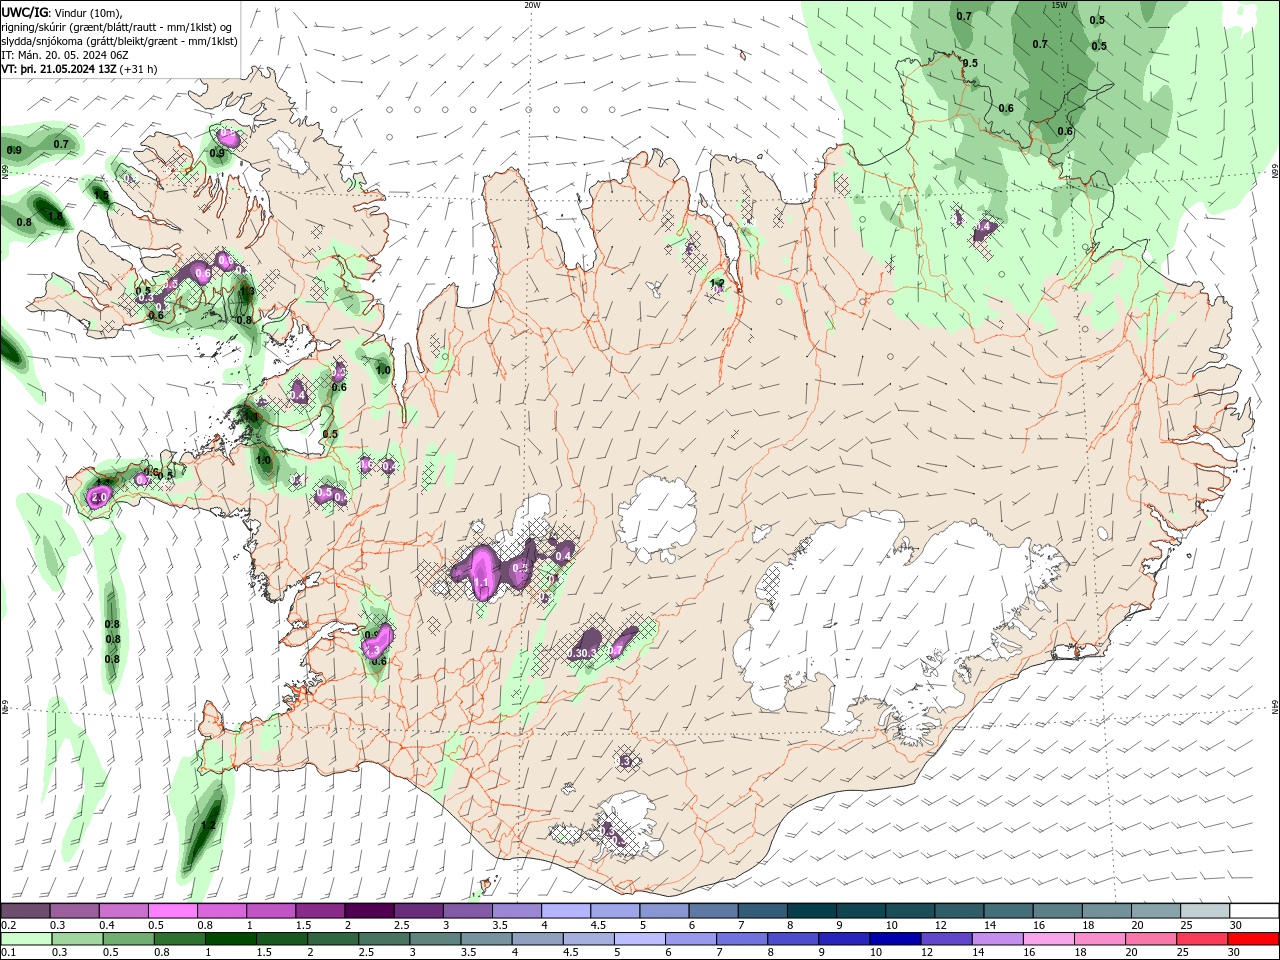Choose rain-row swatch between 2.5 and 3
The height and width of the screenshot is (960, 1280).
click(383, 939)
